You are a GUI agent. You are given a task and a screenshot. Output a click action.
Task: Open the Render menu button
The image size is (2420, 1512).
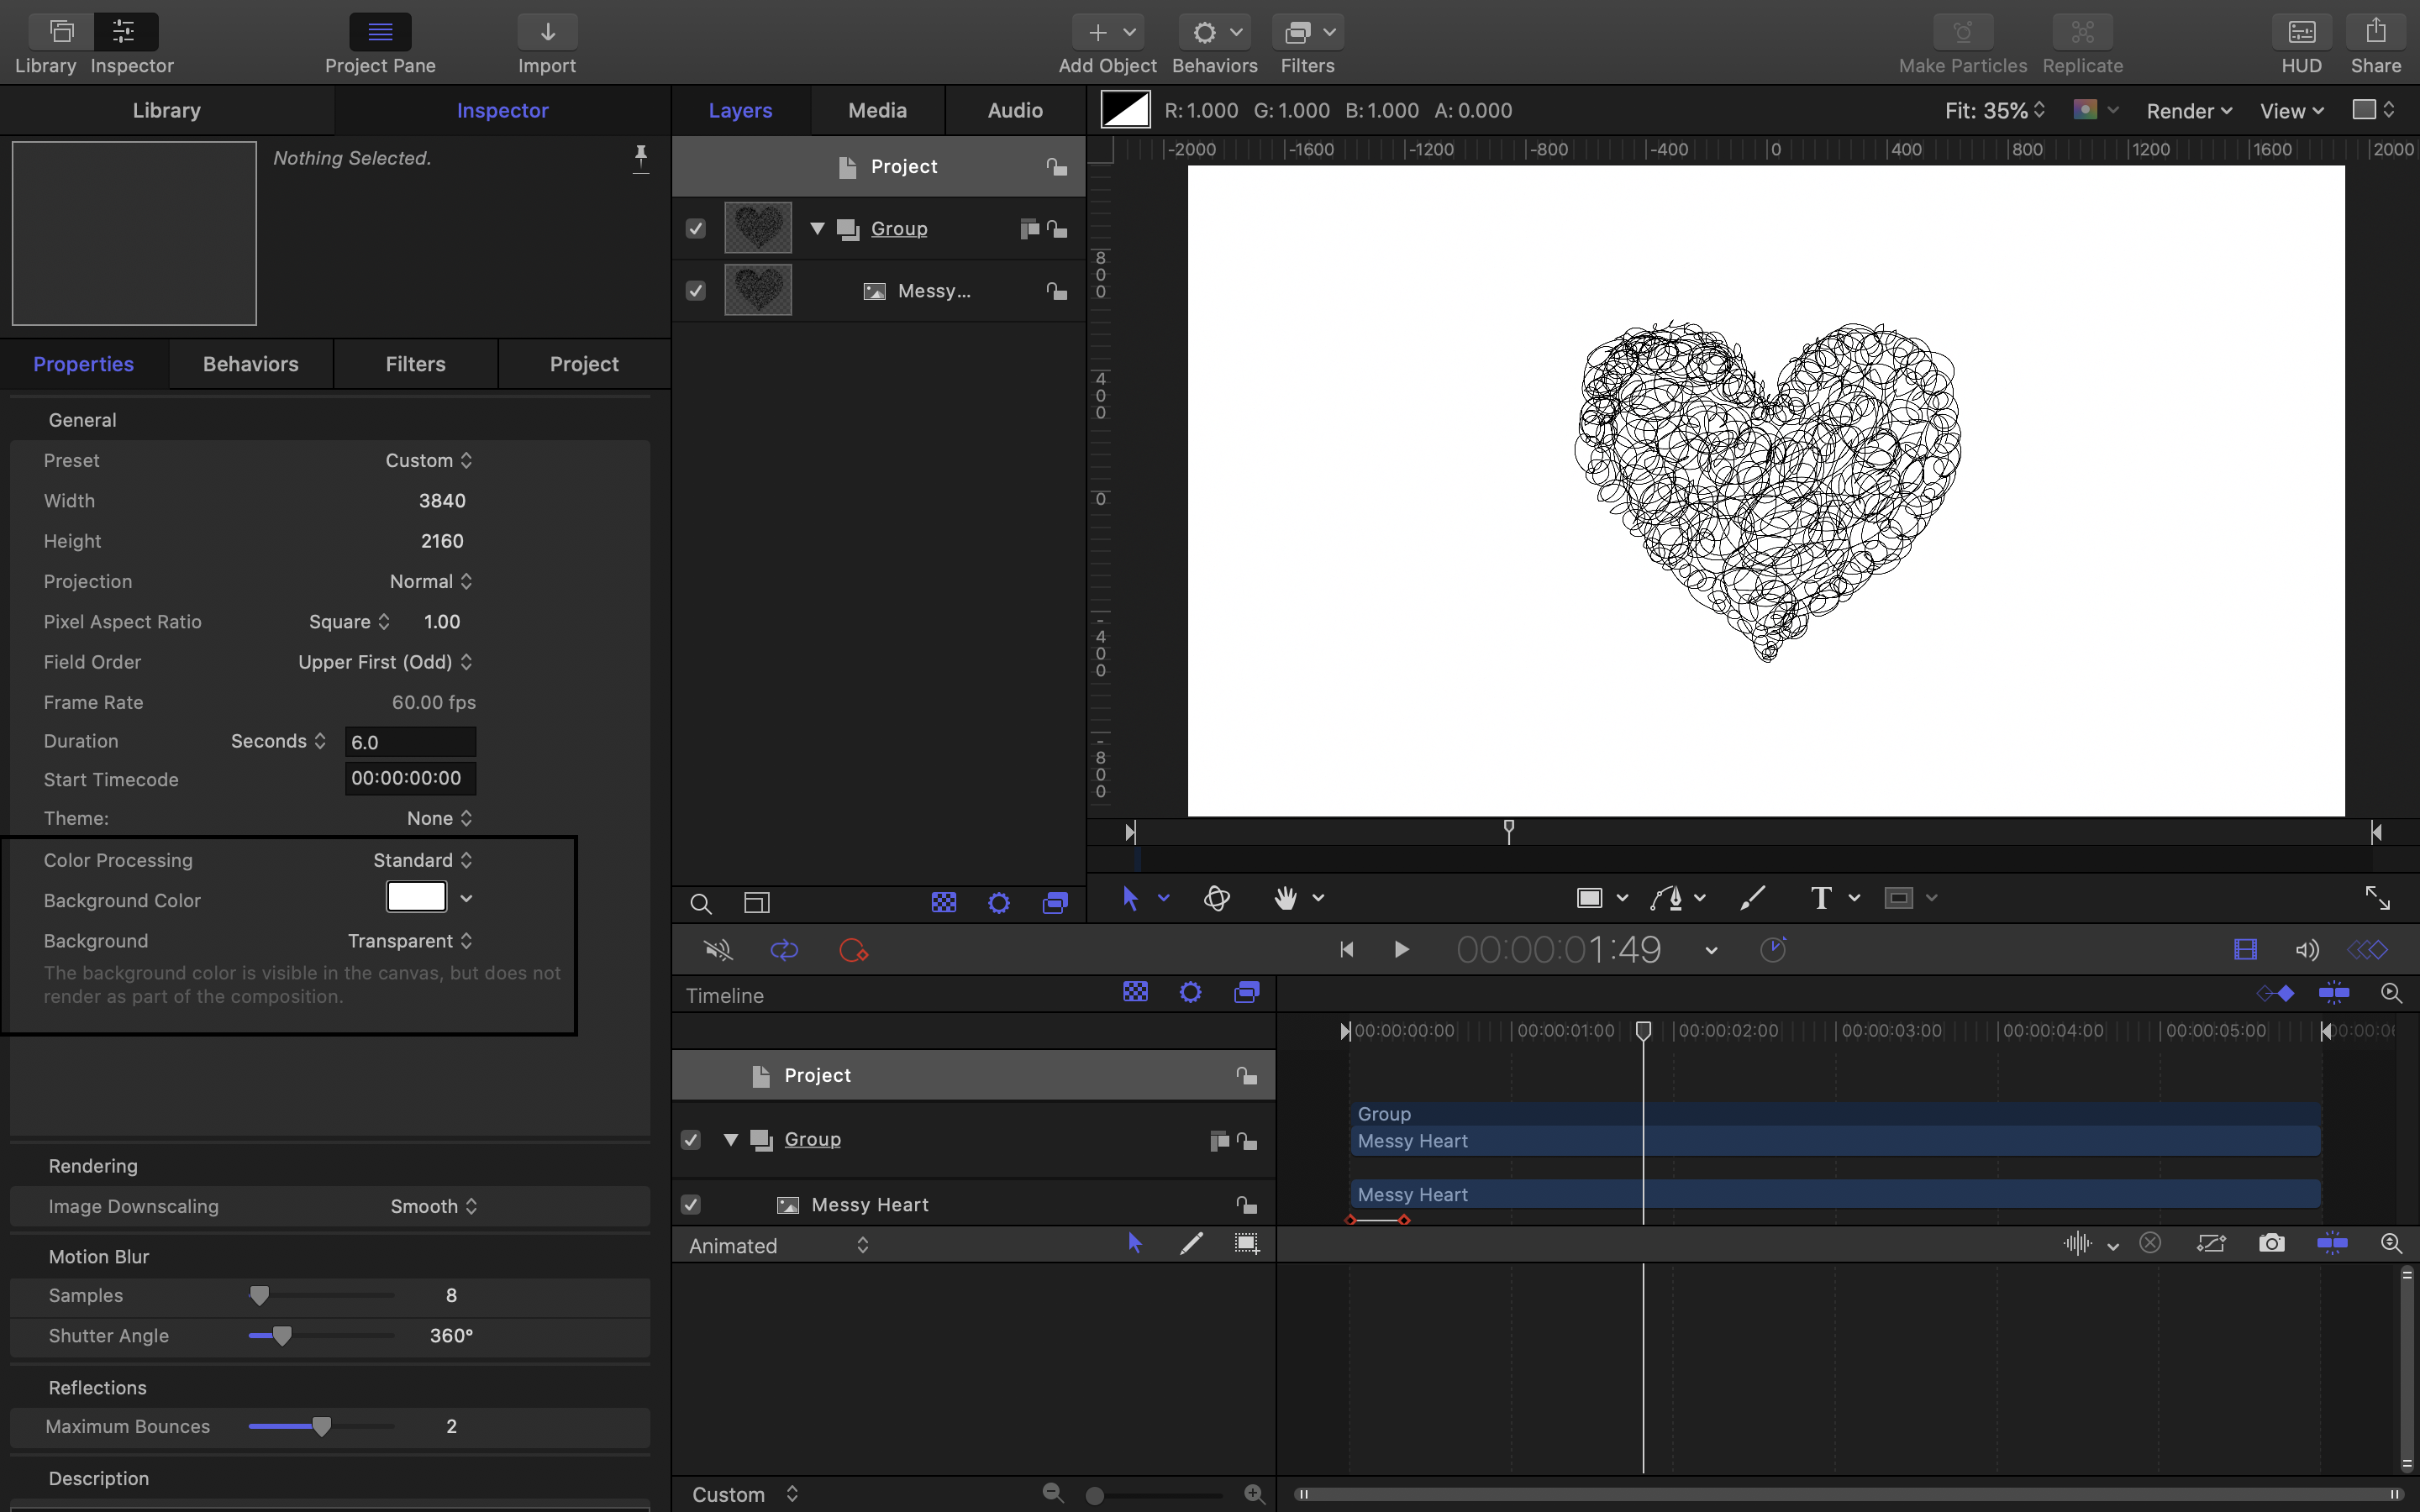[x=2188, y=111]
